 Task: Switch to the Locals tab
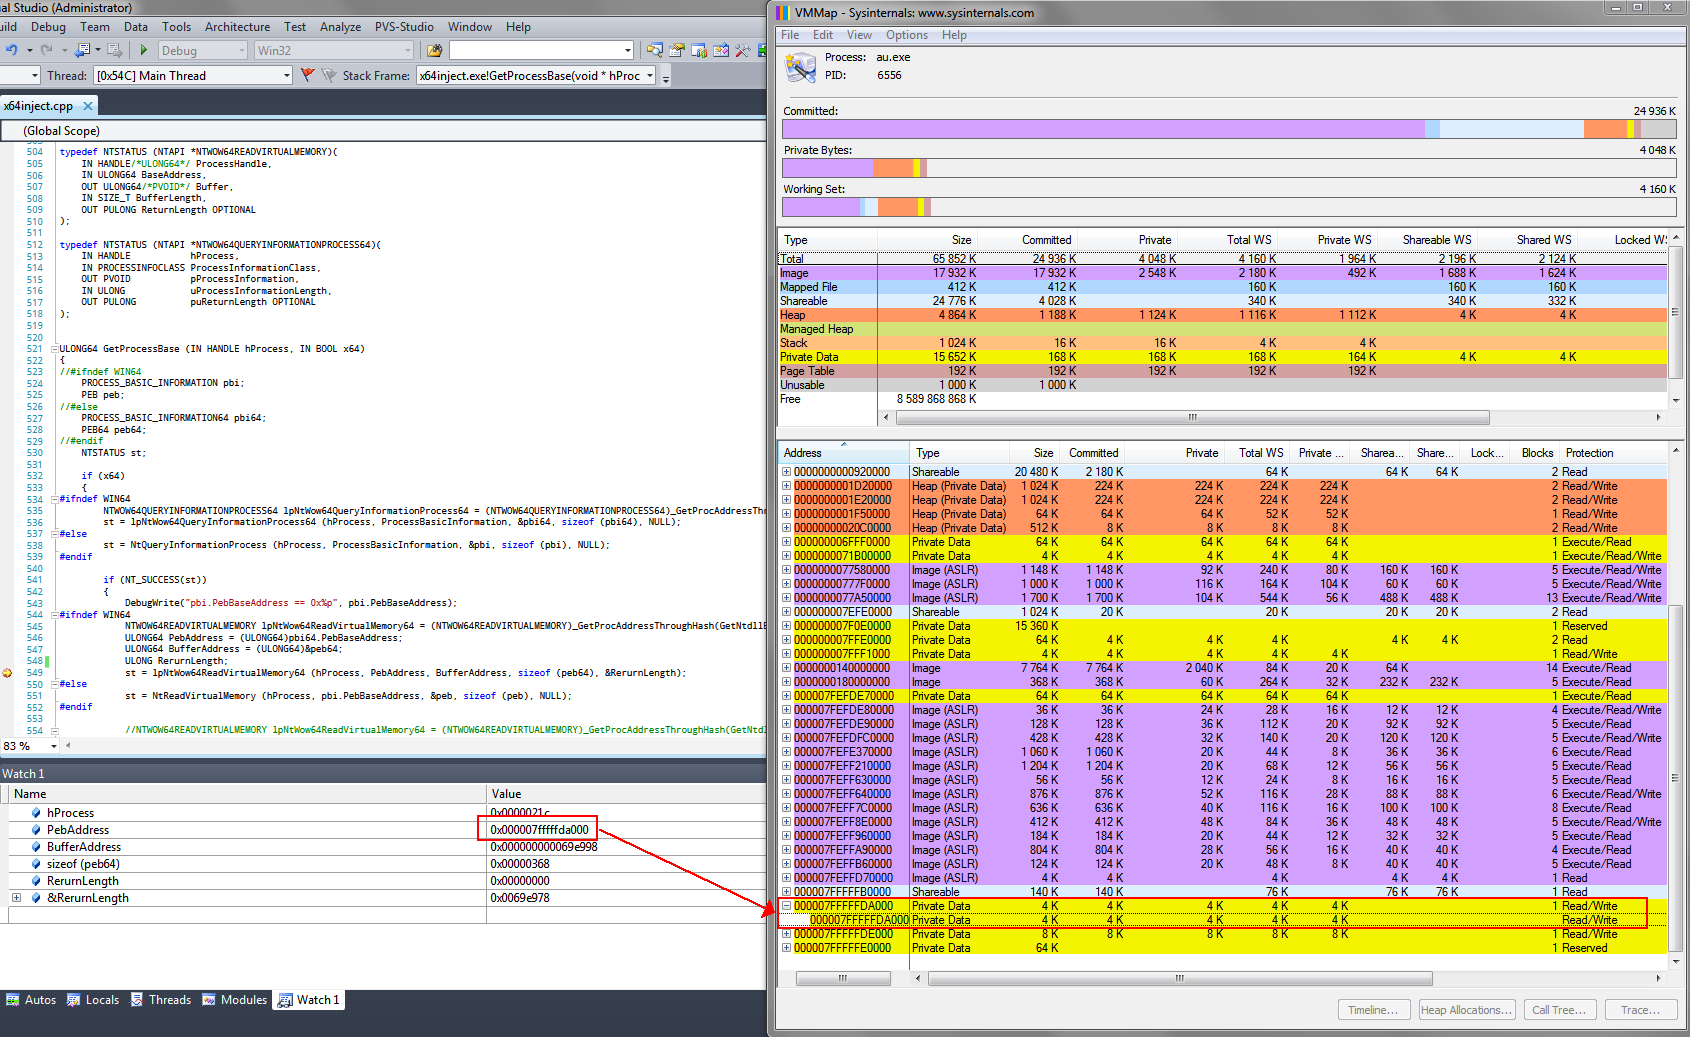click(x=92, y=1000)
